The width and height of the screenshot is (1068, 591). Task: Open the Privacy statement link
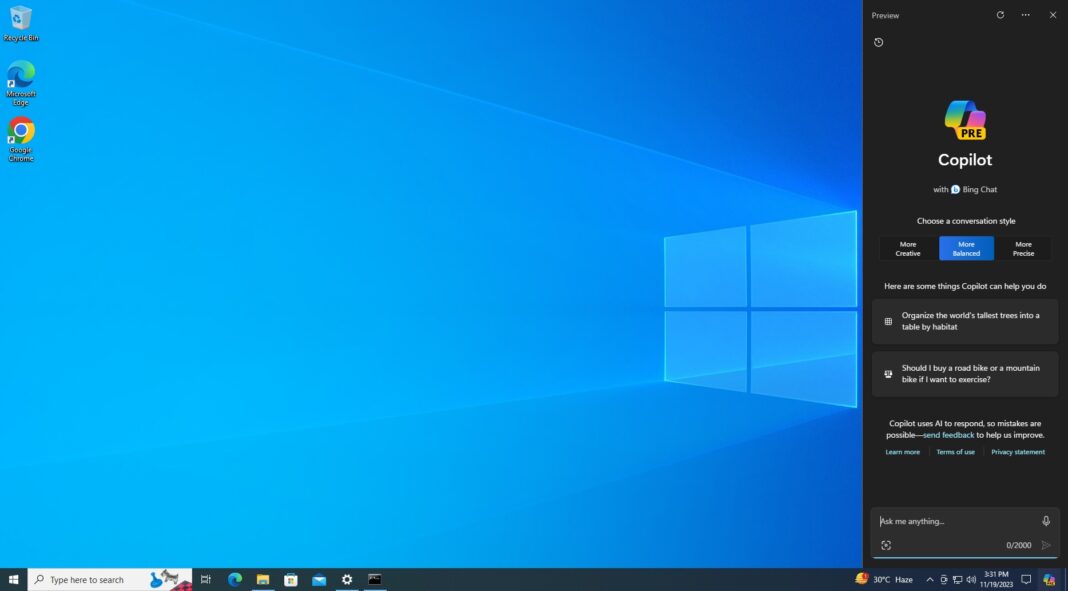pos(1018,451)
